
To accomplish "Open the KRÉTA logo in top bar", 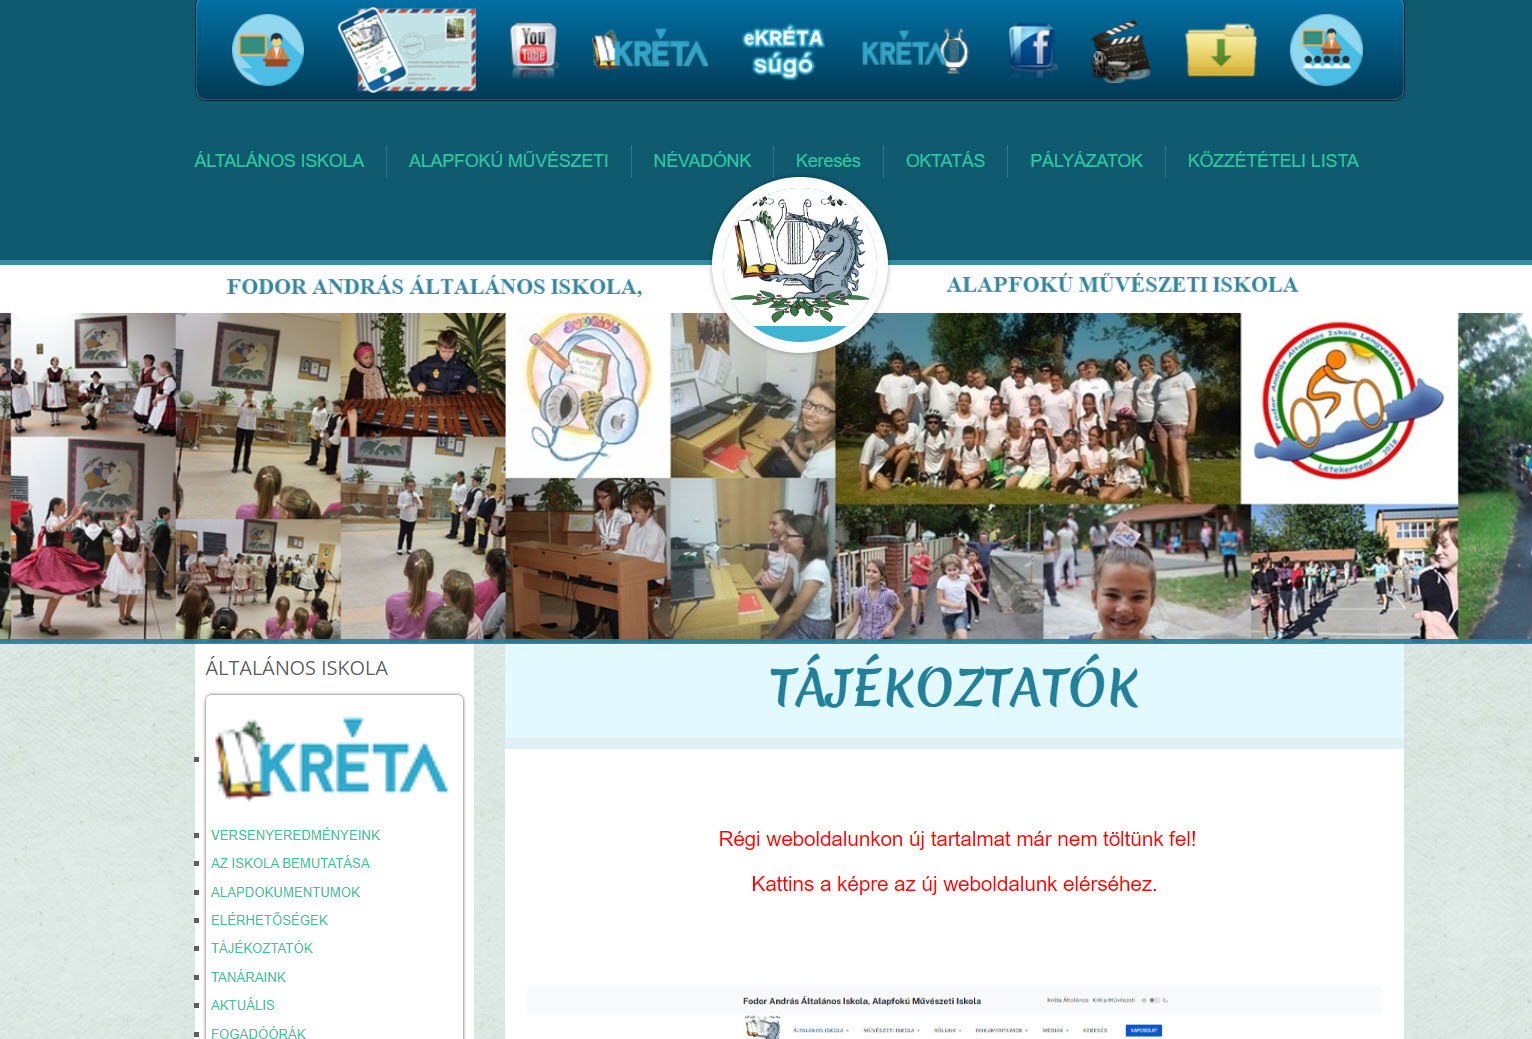I will tap(650, 50).
